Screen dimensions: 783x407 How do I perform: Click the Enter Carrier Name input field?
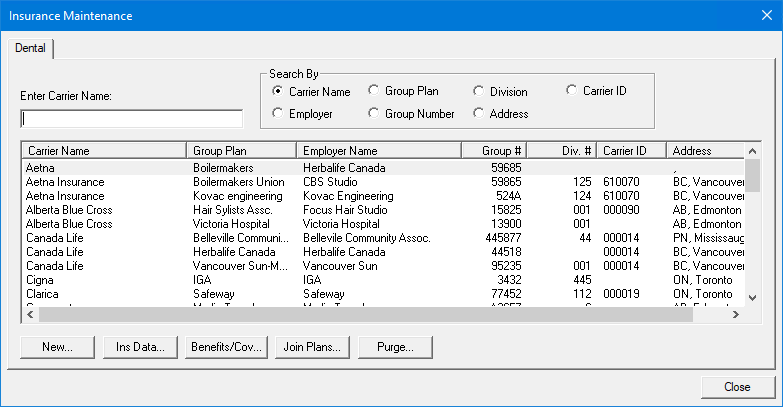click(131, 119)
